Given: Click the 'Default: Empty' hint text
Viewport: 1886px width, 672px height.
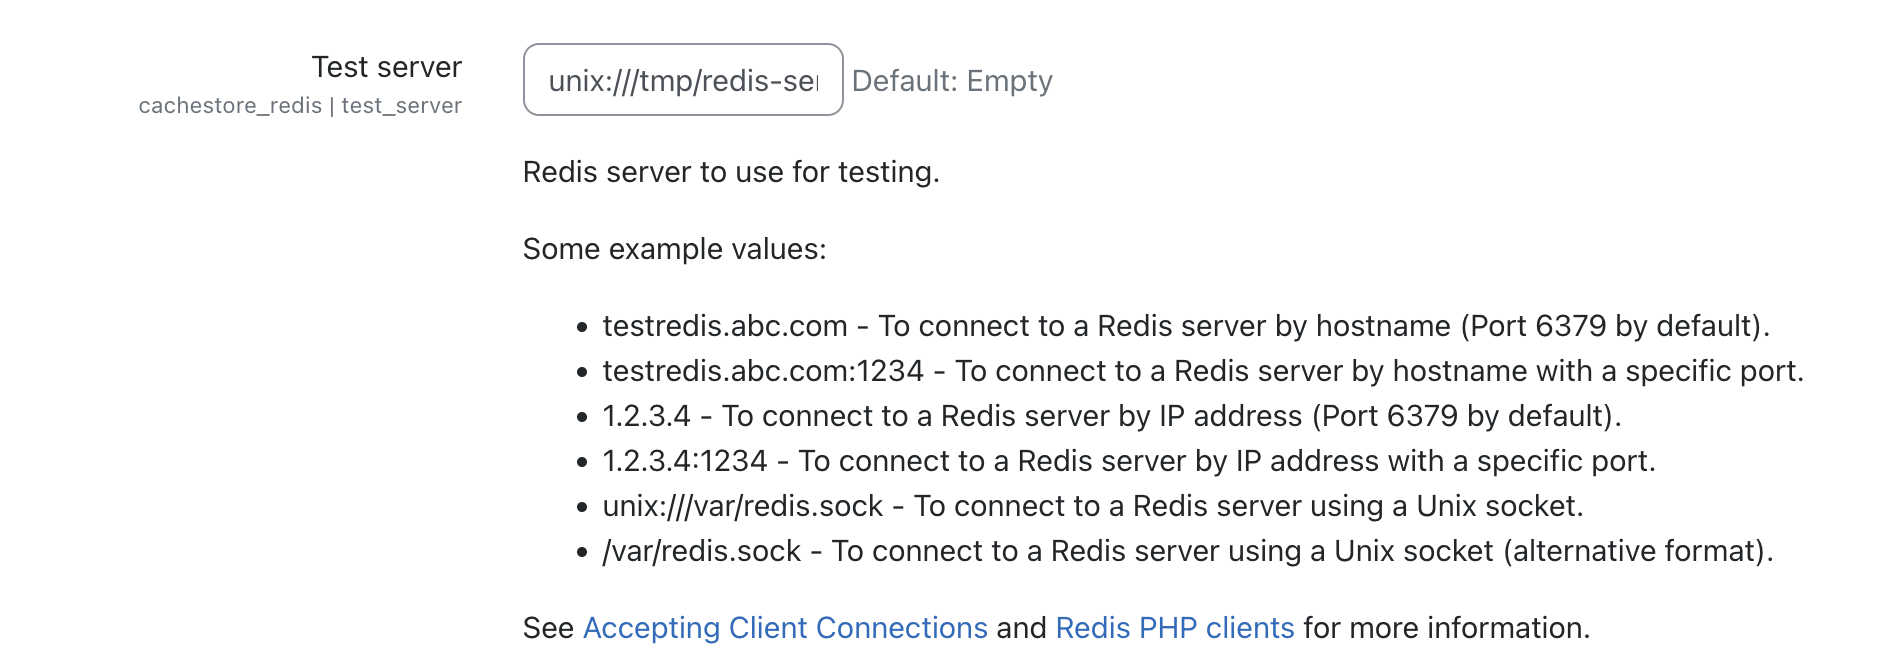Looking at the screenshot, I should coord(952,81).
